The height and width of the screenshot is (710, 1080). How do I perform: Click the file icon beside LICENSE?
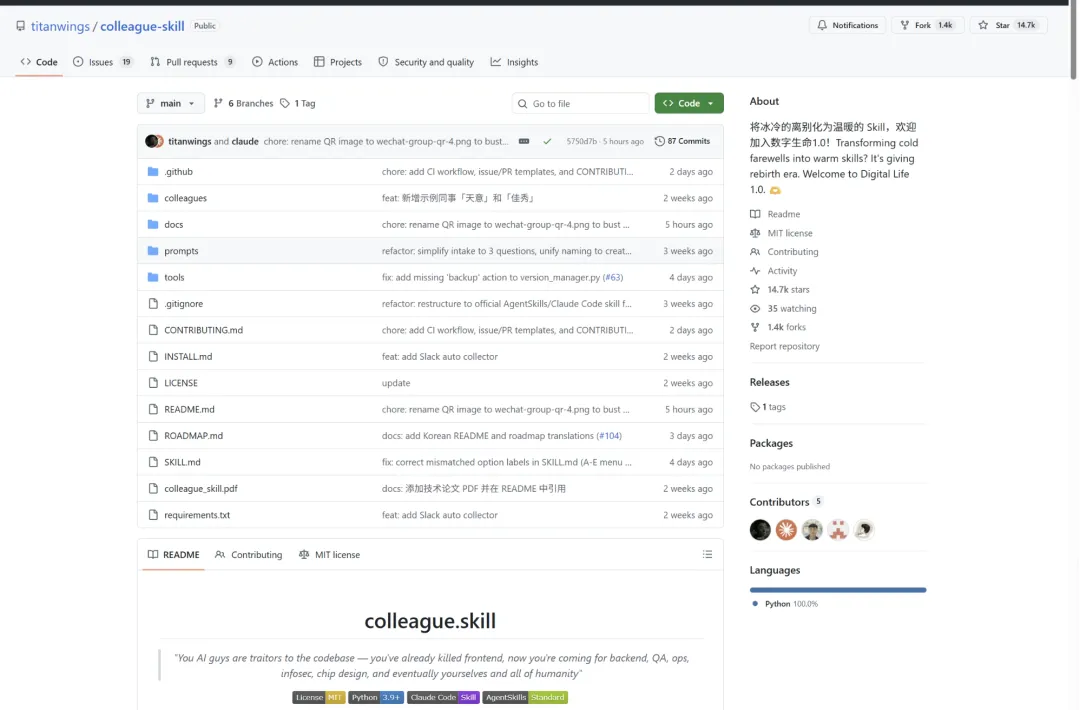point(153,383)
